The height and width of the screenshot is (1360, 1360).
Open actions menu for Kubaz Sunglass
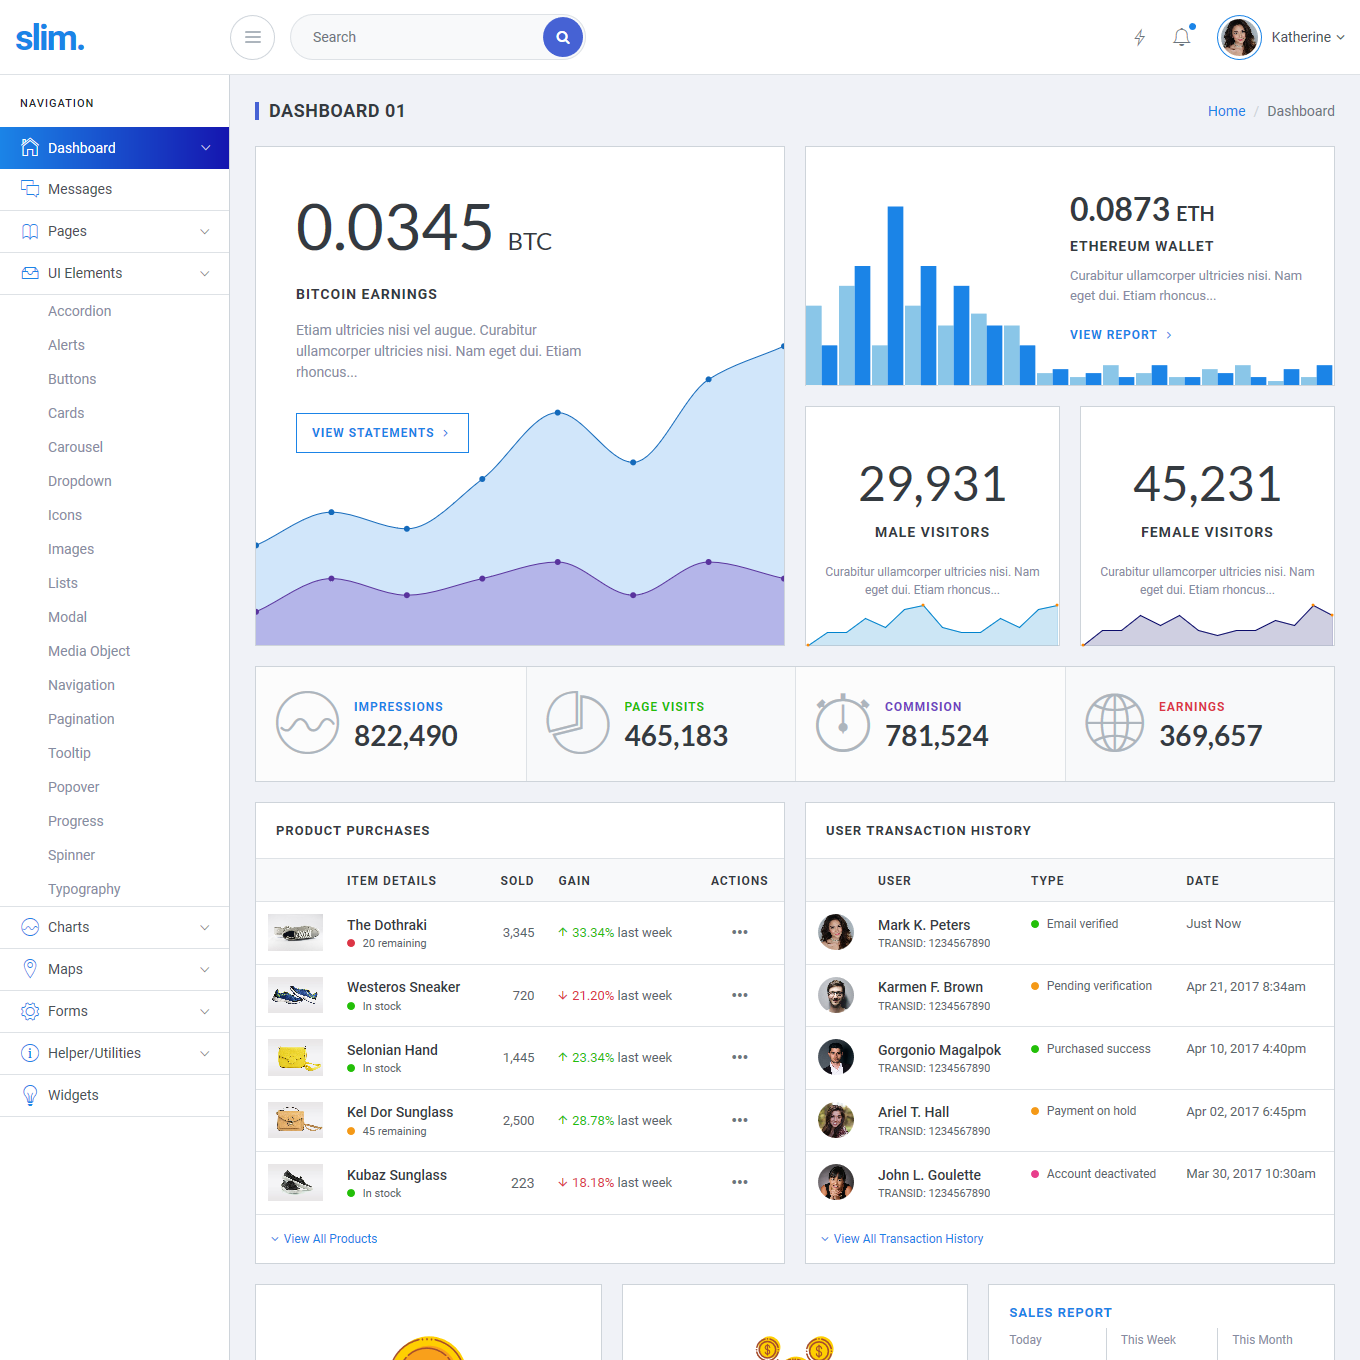coord(739,1182)
